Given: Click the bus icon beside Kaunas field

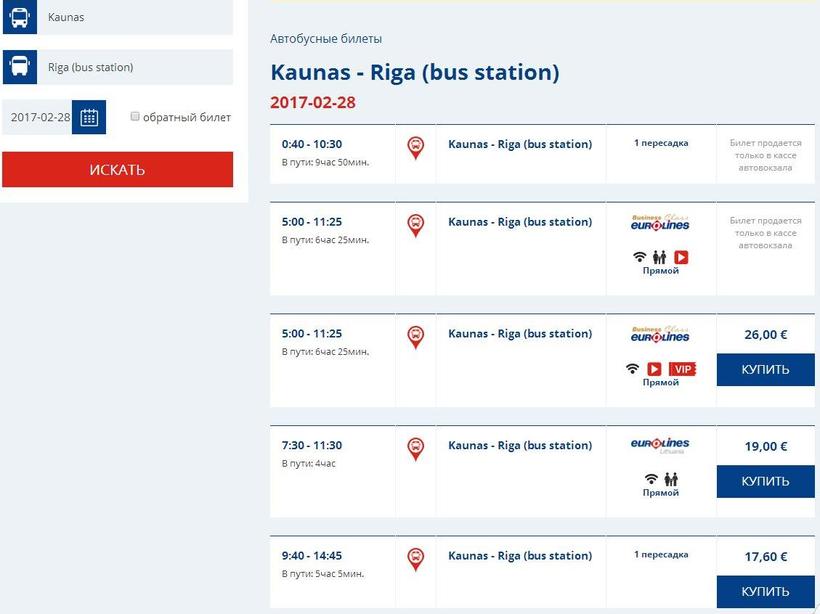Looking at the screenshot, I should tap(19, 18).
